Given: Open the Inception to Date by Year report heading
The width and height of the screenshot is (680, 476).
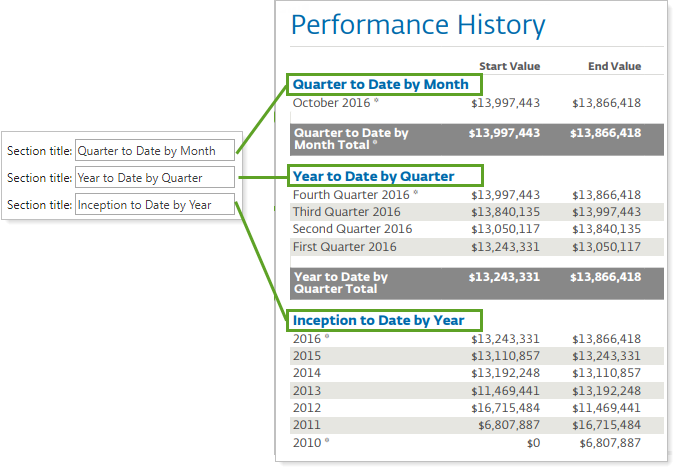Looking at the screenshot, I should [x=378, y=320].
